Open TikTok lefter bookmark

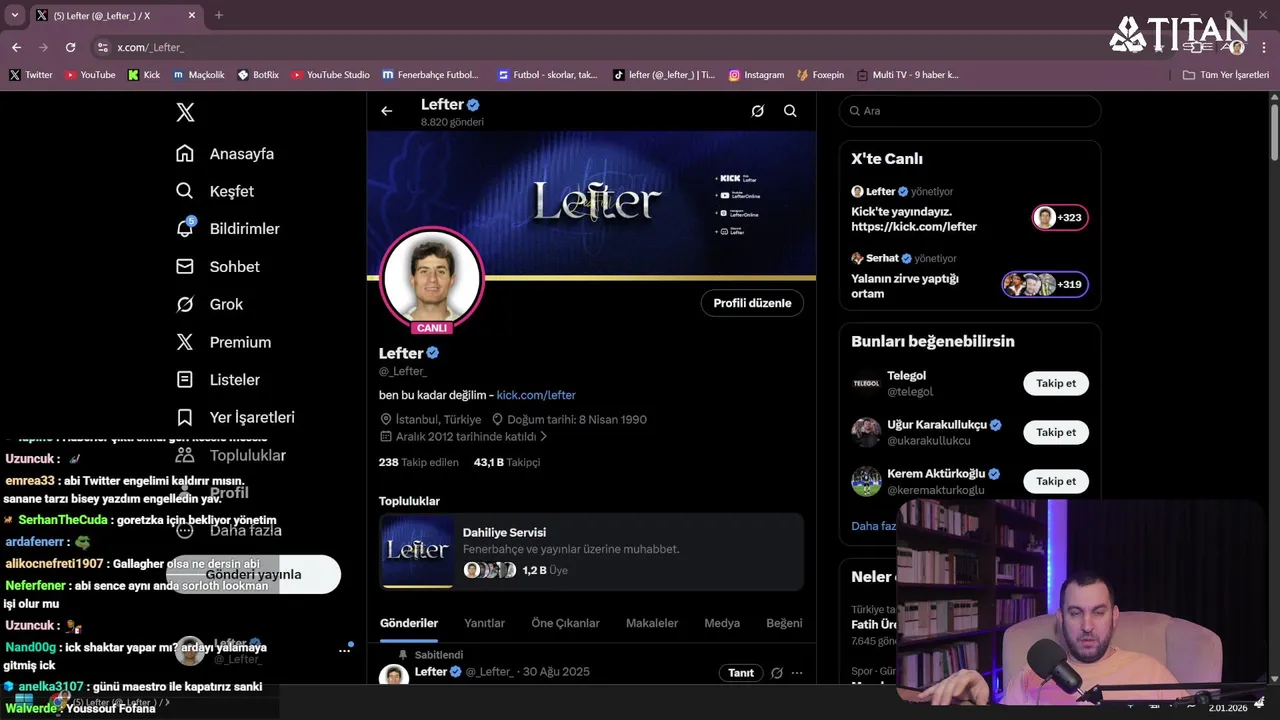point(664,75)
